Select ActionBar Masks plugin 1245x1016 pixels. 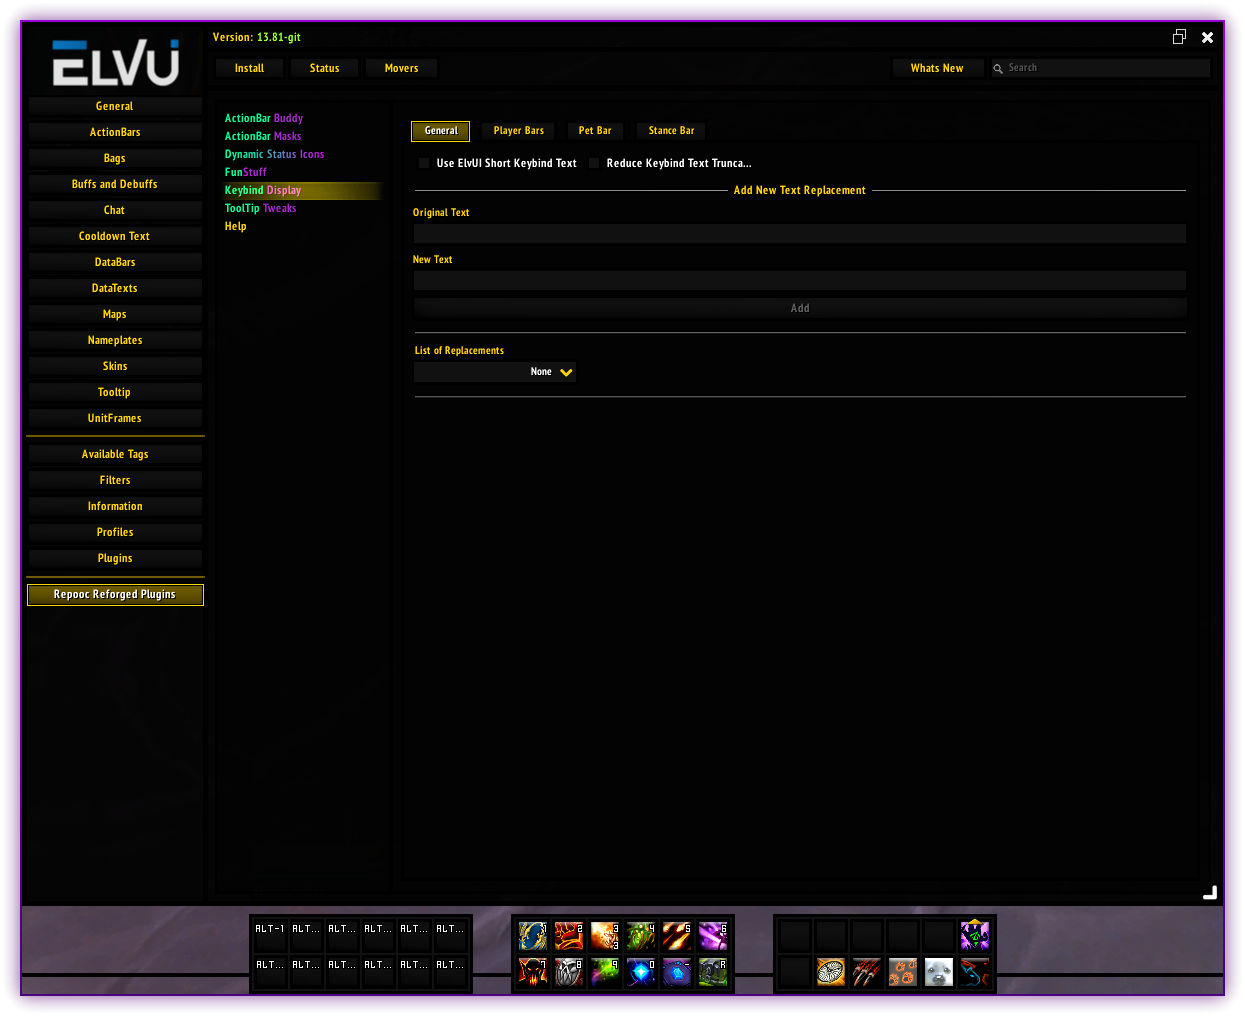point(263,136)
